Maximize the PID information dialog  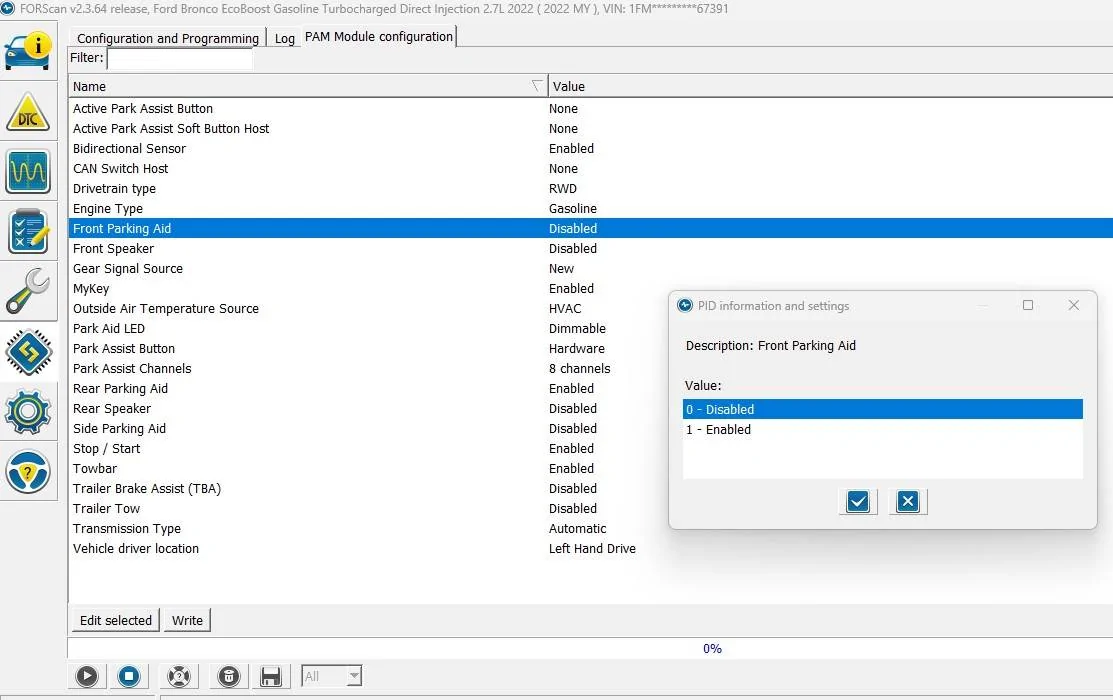pyautogui.click(x=1027, y=305)
